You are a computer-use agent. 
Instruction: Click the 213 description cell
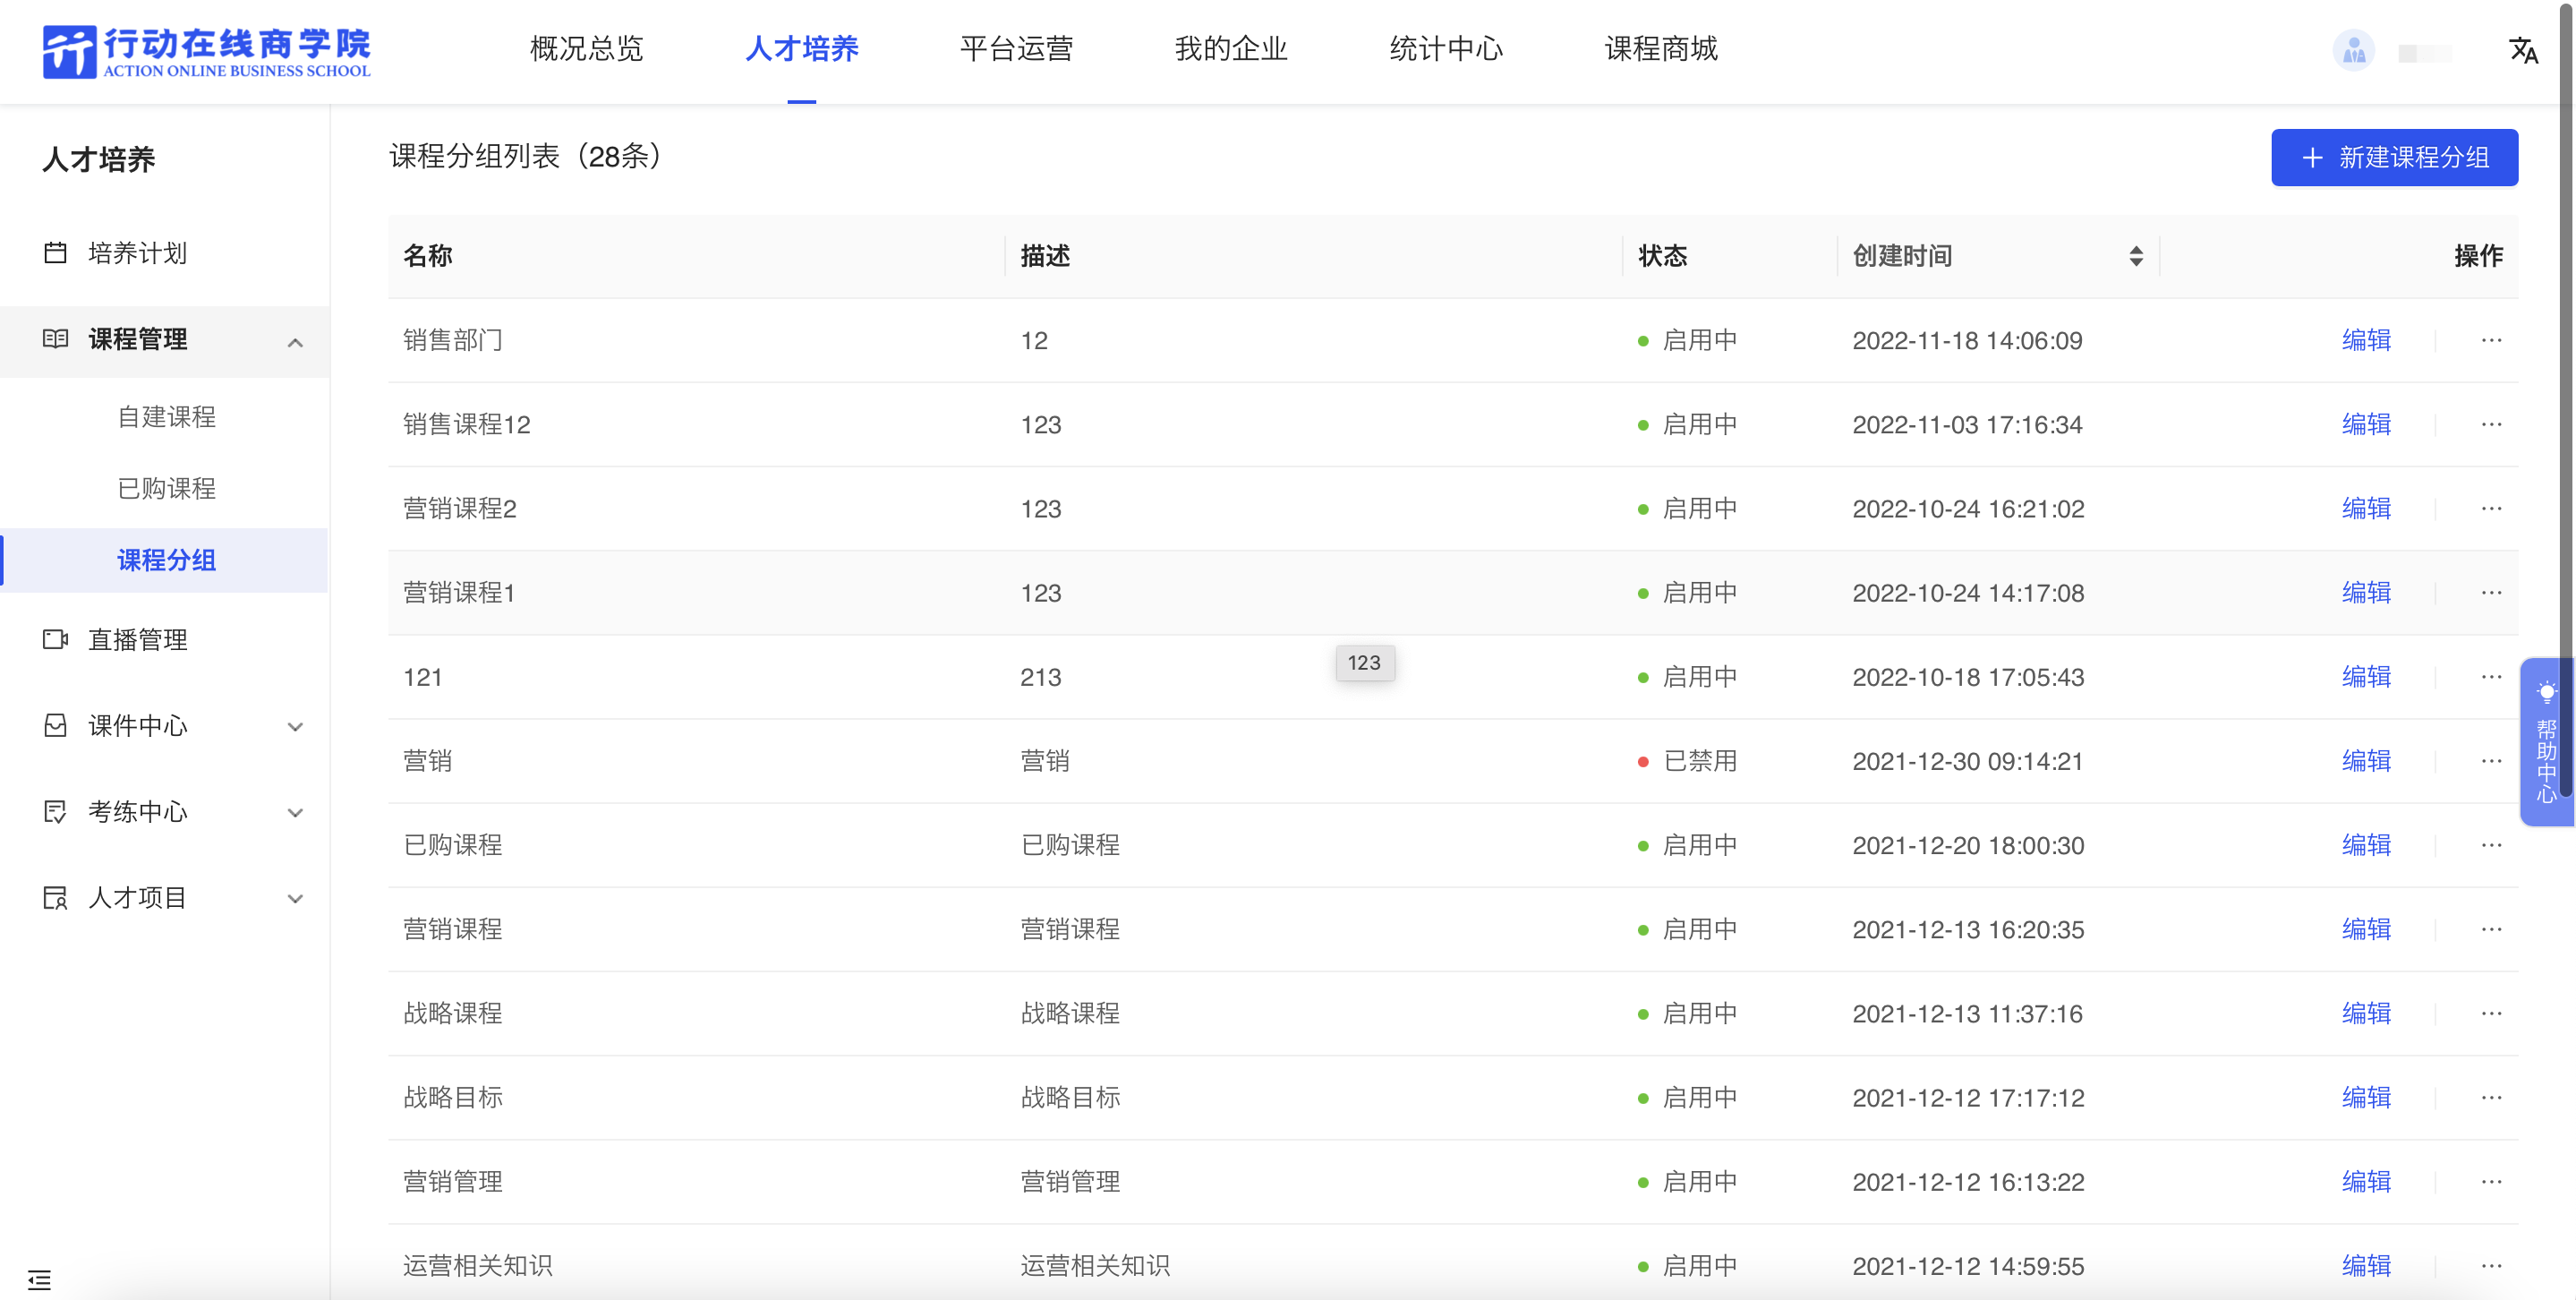click(1040, 677)
